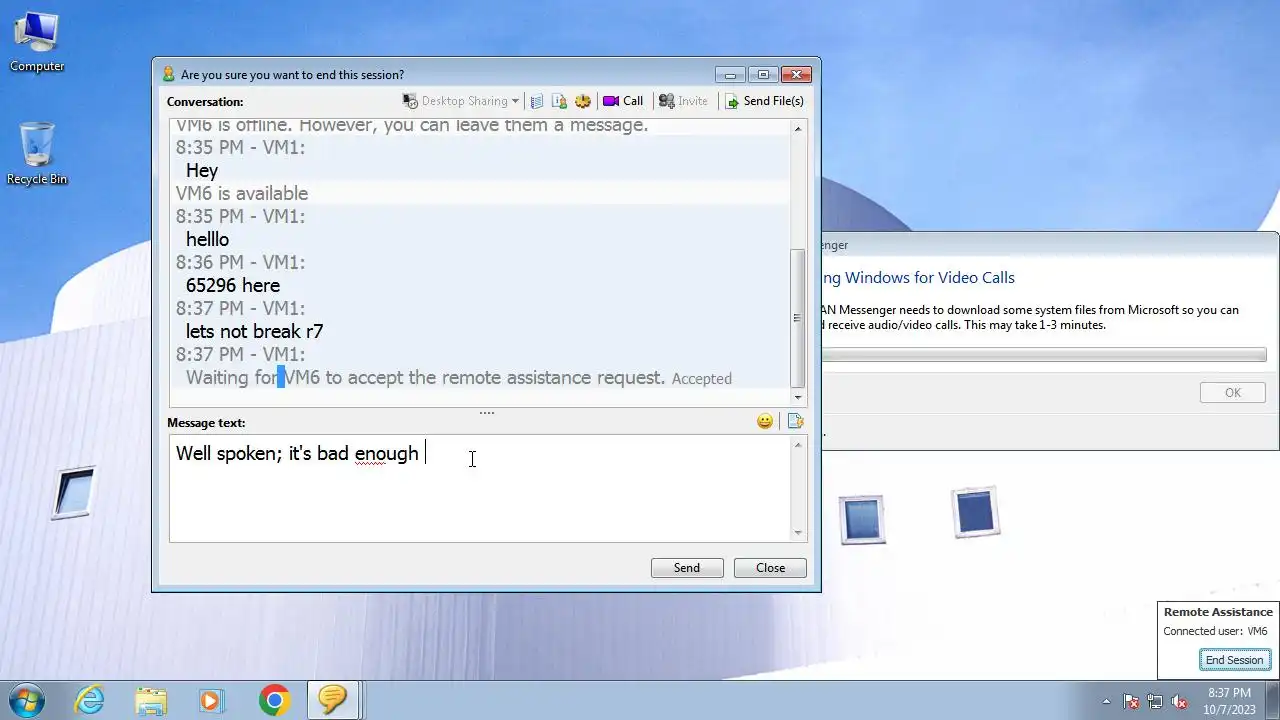Click the Close button below the message box
Viewport: 1280px width, 720px height.
[x=770, y=568]
